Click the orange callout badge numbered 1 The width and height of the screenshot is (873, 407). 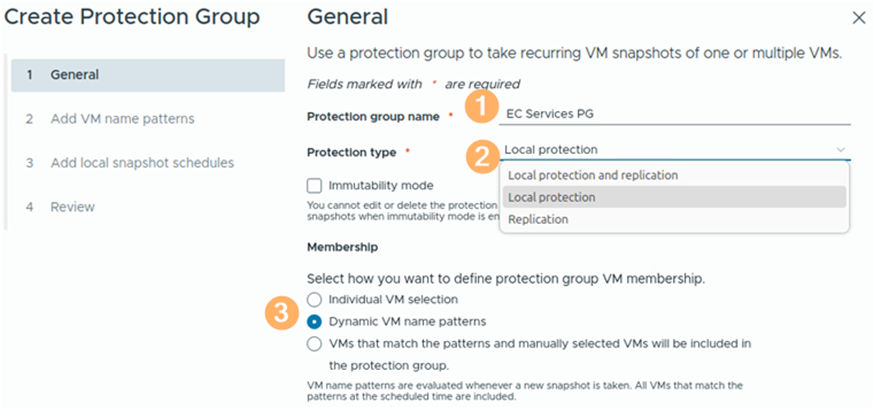[x=483, y=107]
